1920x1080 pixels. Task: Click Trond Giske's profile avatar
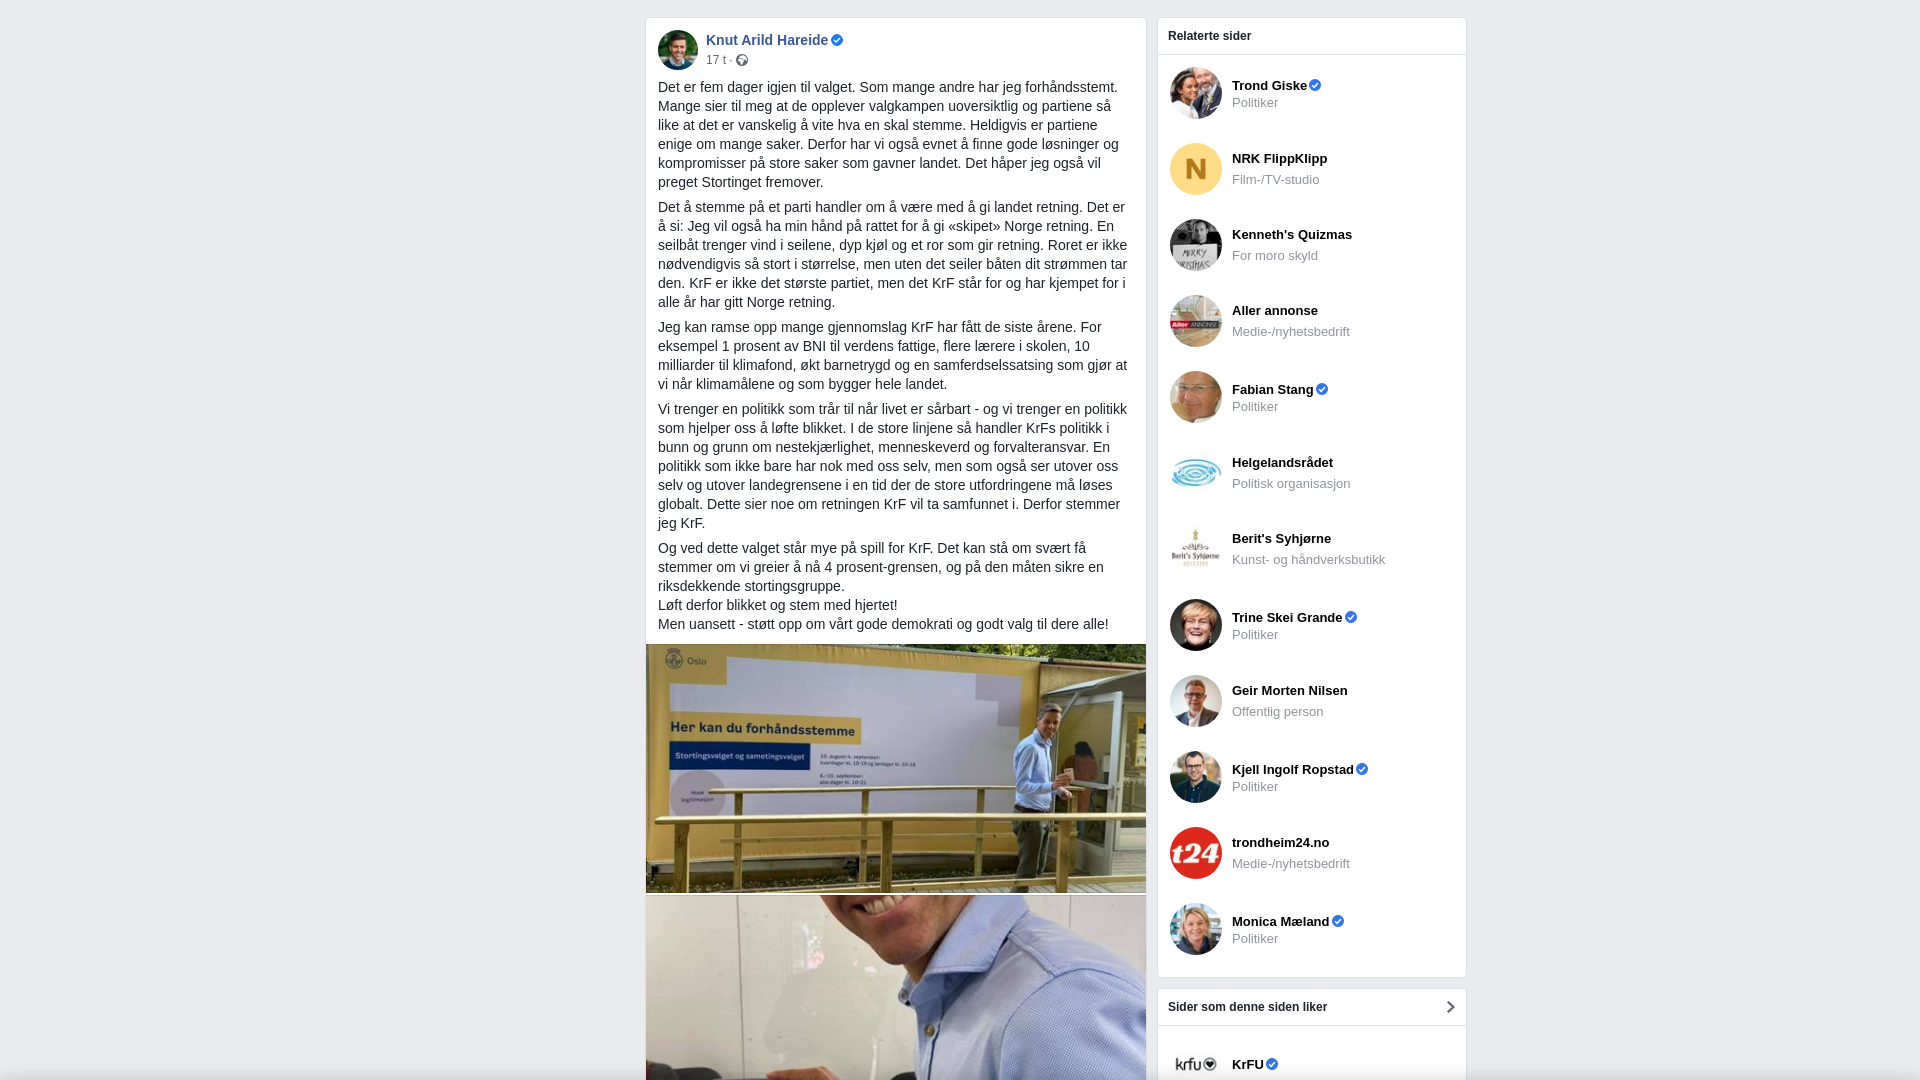tap(1196, 93)
